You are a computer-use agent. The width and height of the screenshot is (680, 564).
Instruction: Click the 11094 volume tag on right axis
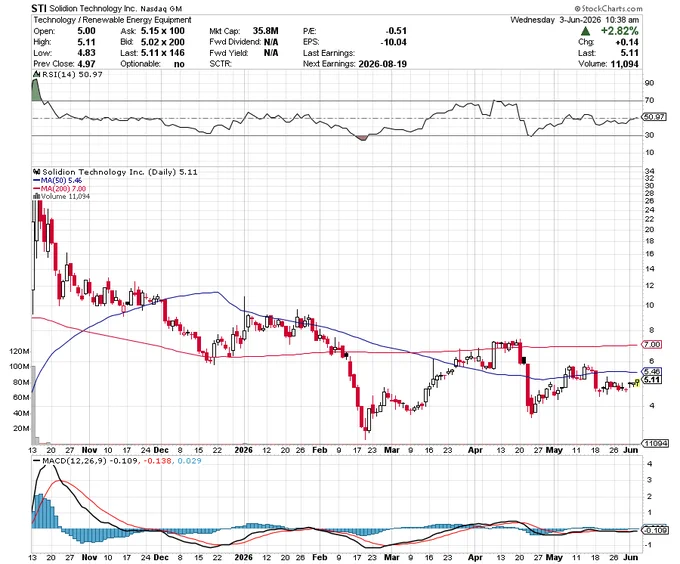(x=655, y=443)
